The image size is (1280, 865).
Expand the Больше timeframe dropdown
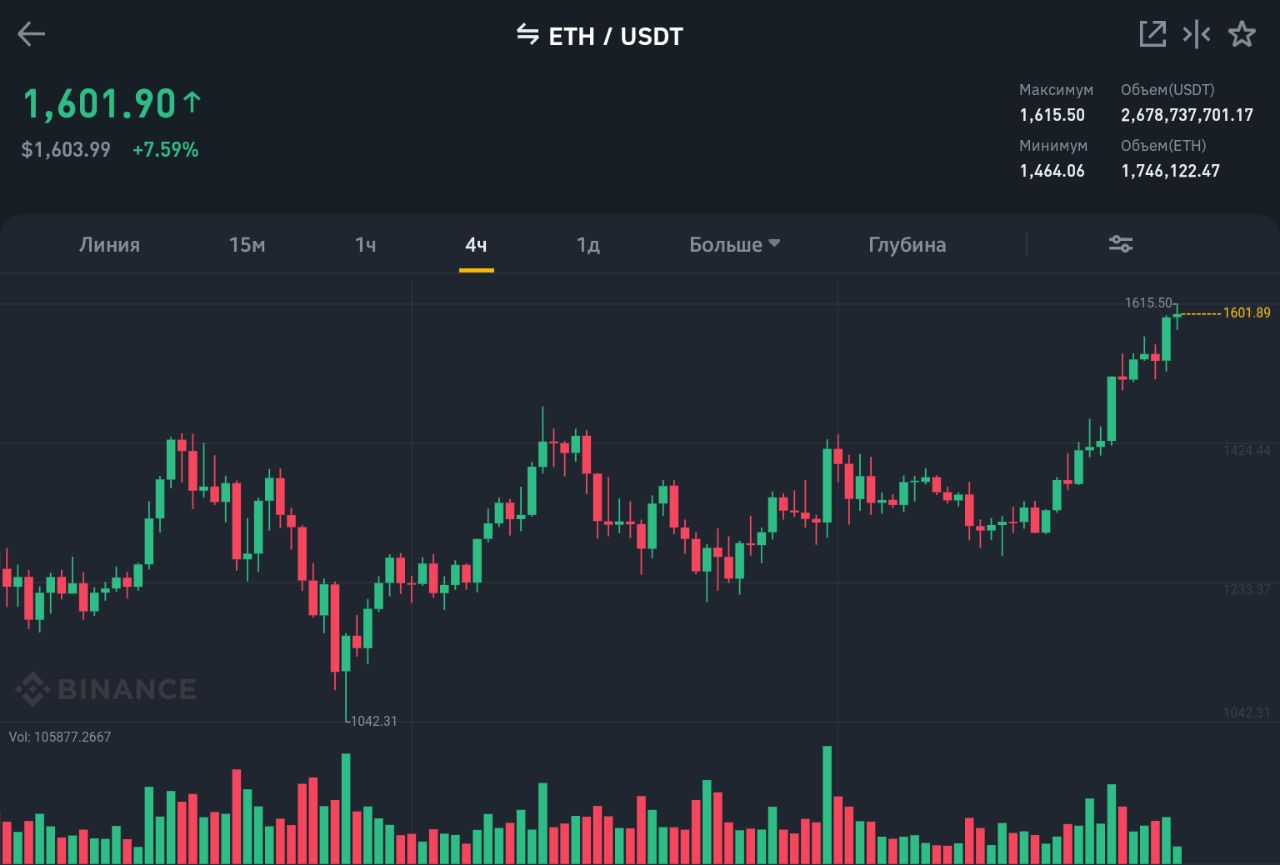pyautogui.click(x=734, y=245)
